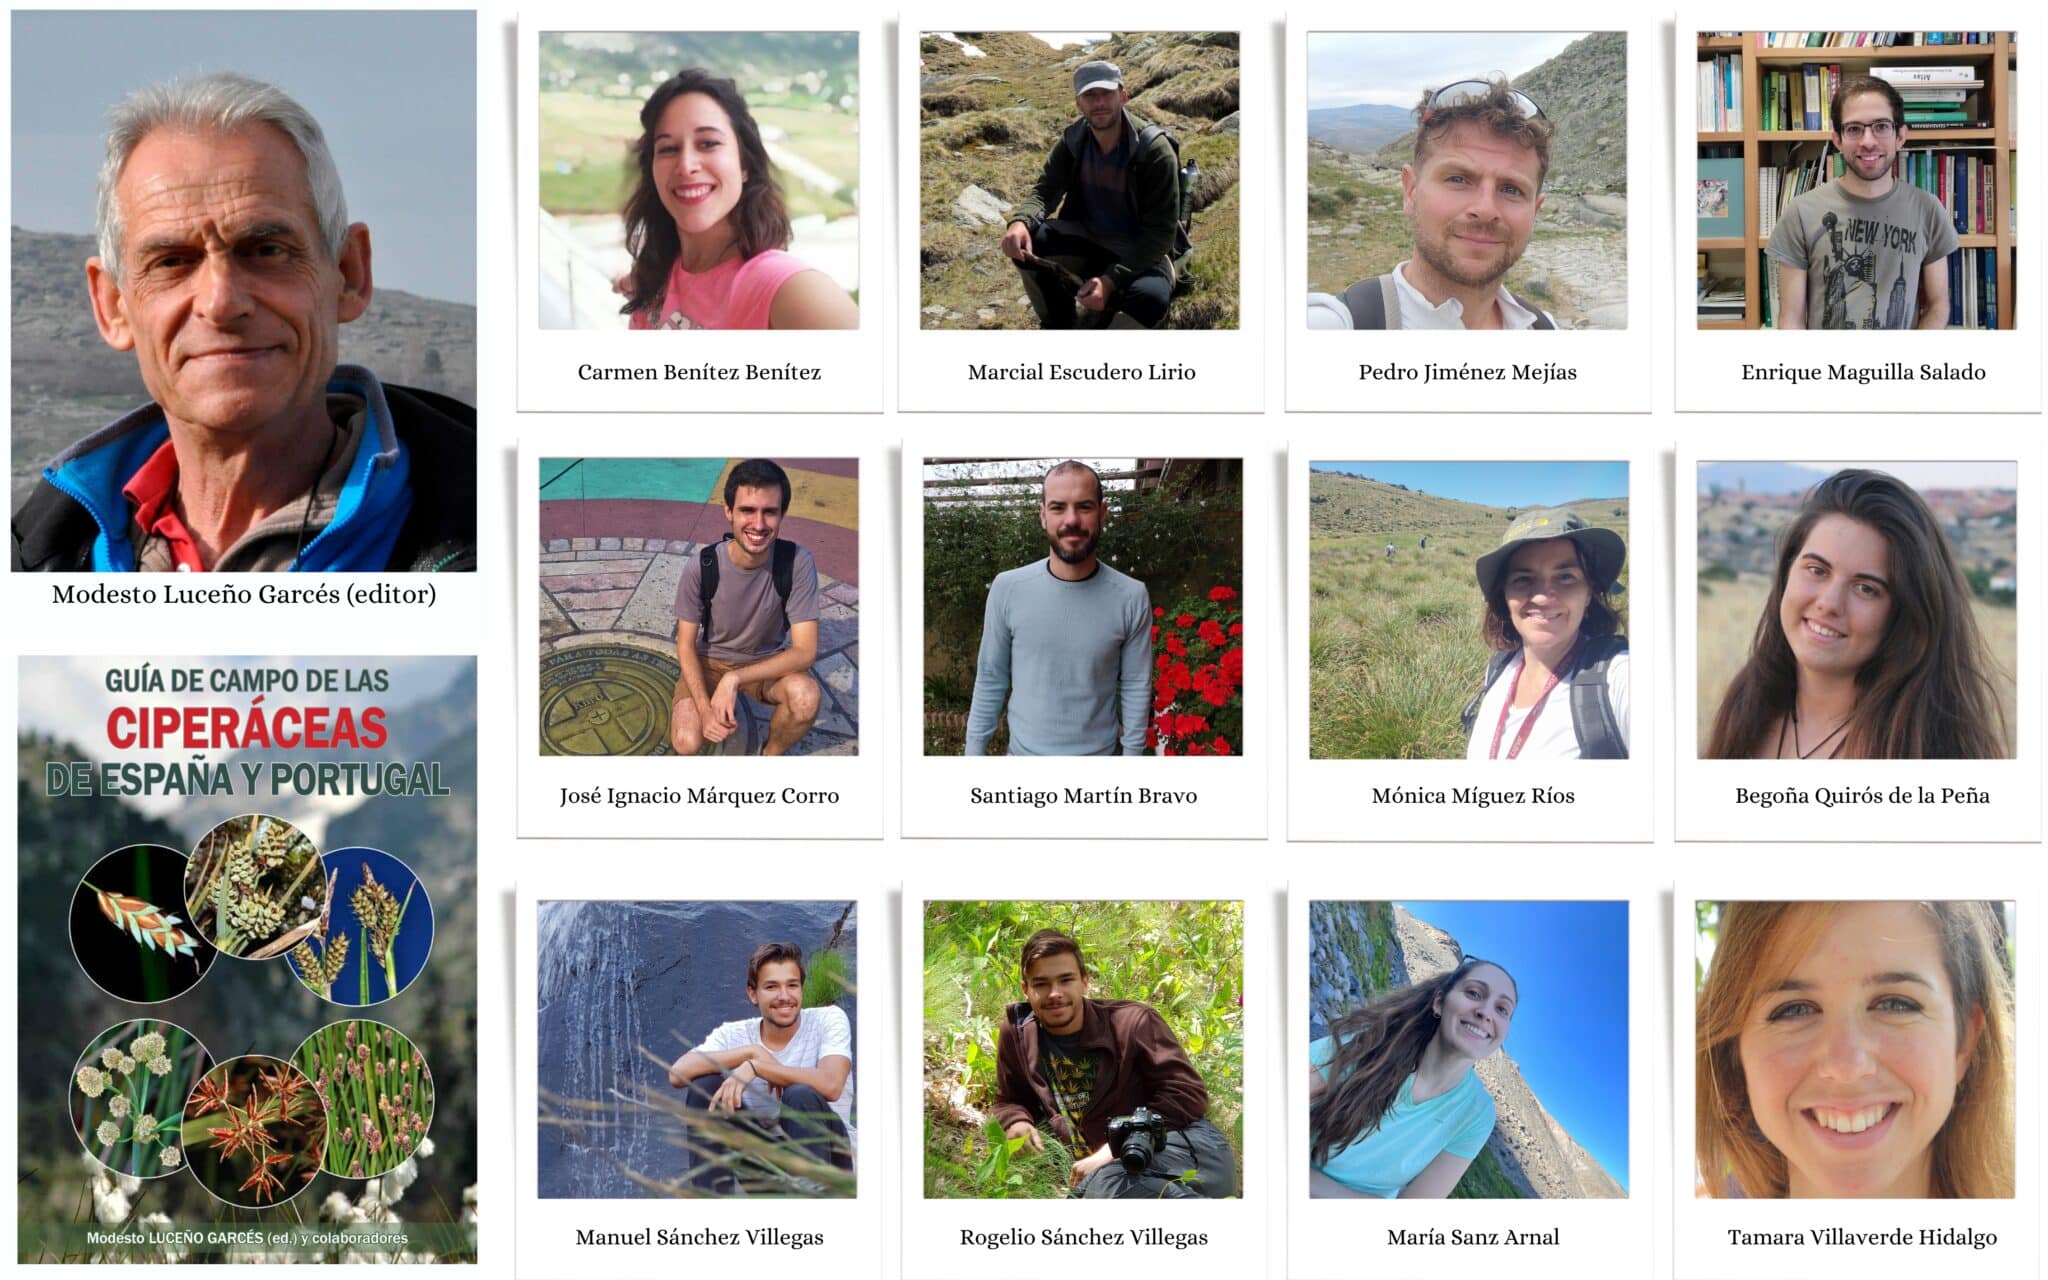Screen dimensions: 2048x1280
Task: Click the 'Modesto Luceño Garcés (editor)' caption
Action: pyautogui.click(x=244, y=594)
